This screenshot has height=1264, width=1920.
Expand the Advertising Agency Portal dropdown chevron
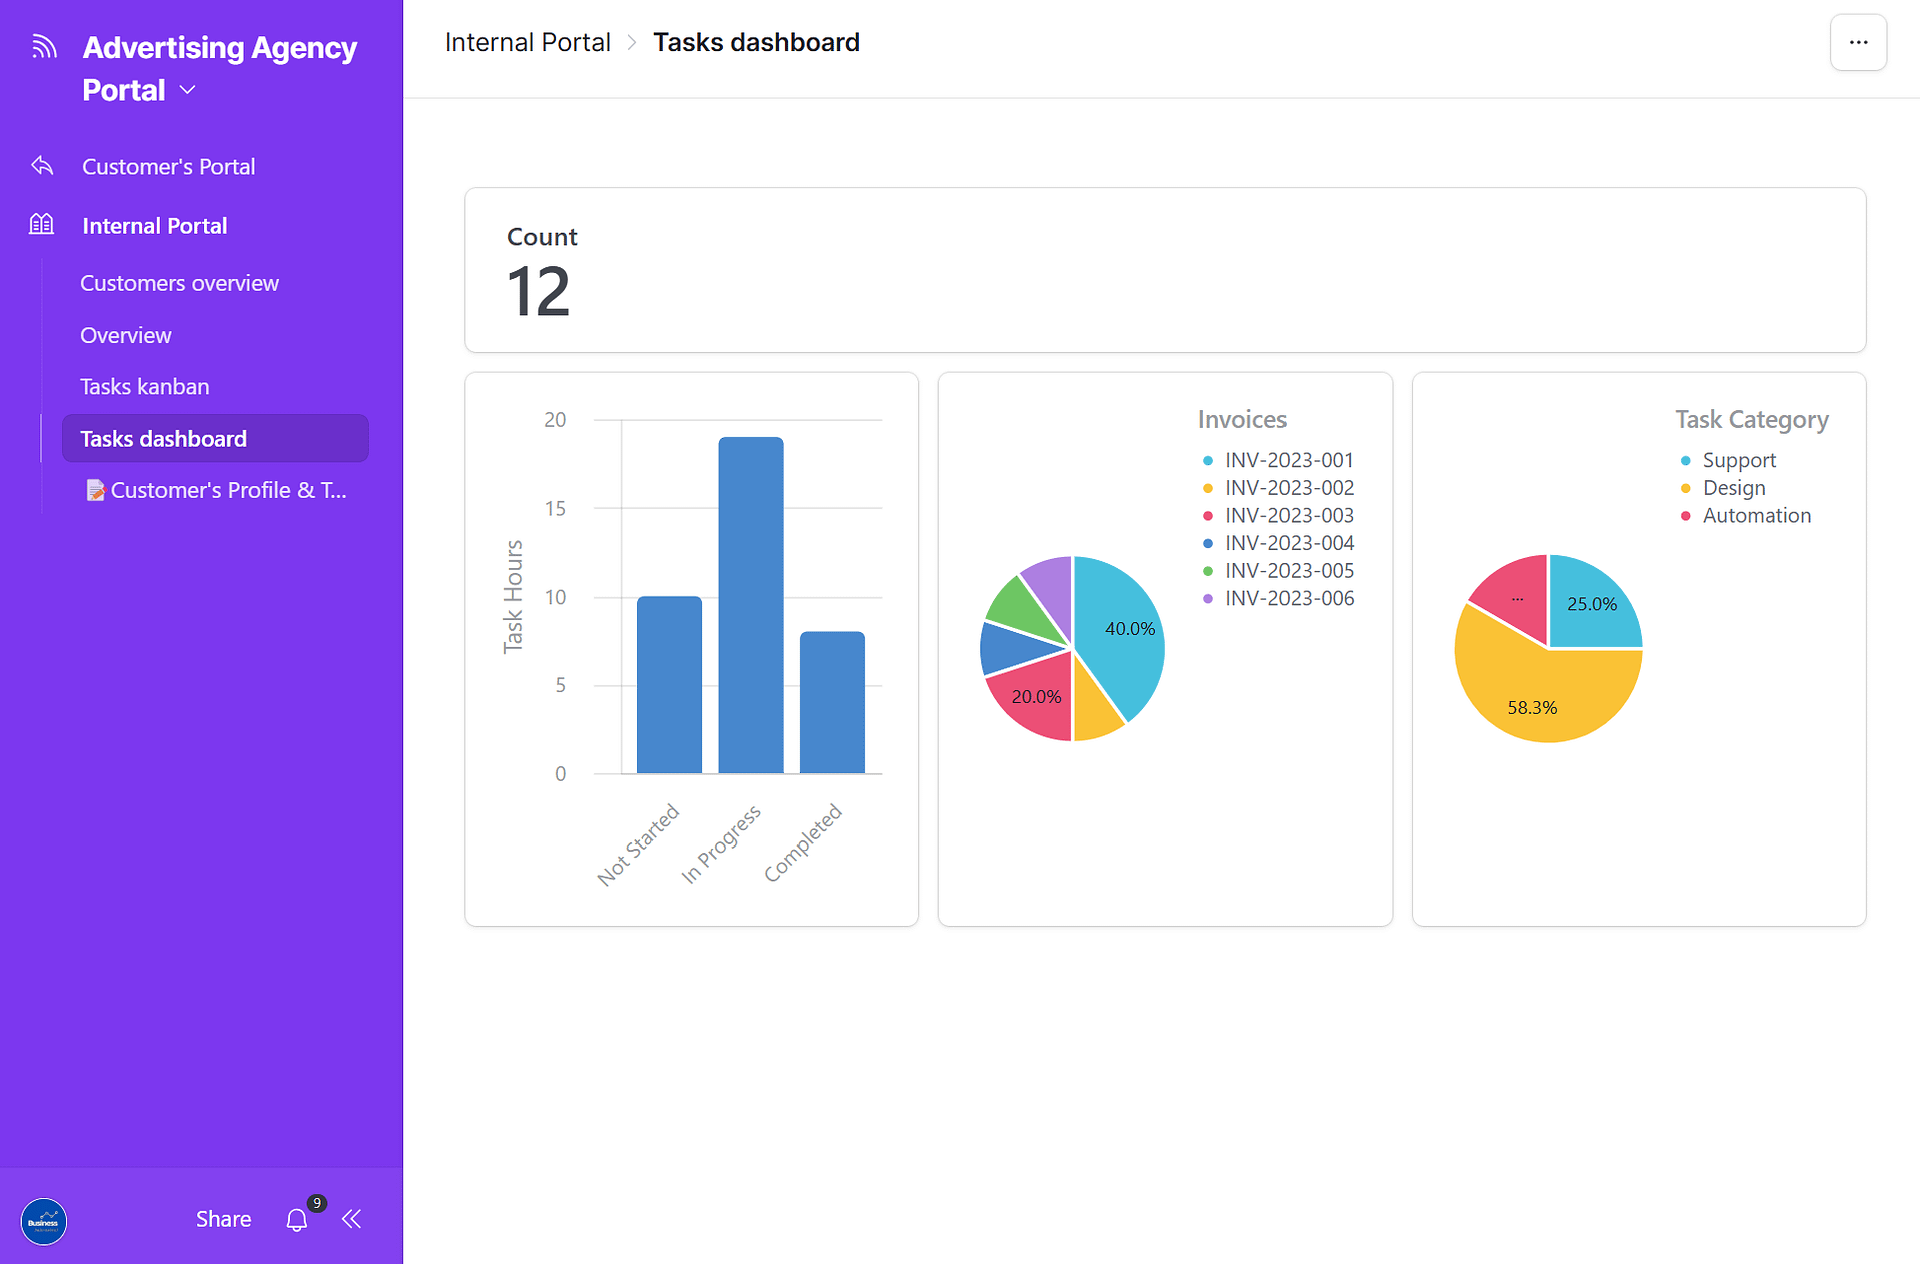(187, 90)
